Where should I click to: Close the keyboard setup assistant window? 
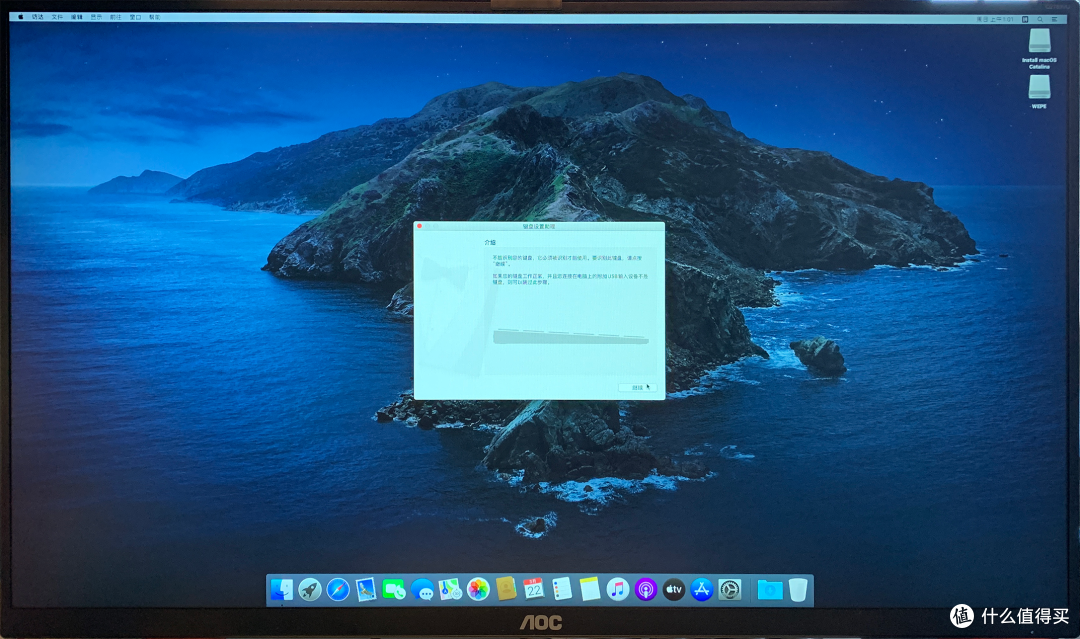[x=419, y=226]
